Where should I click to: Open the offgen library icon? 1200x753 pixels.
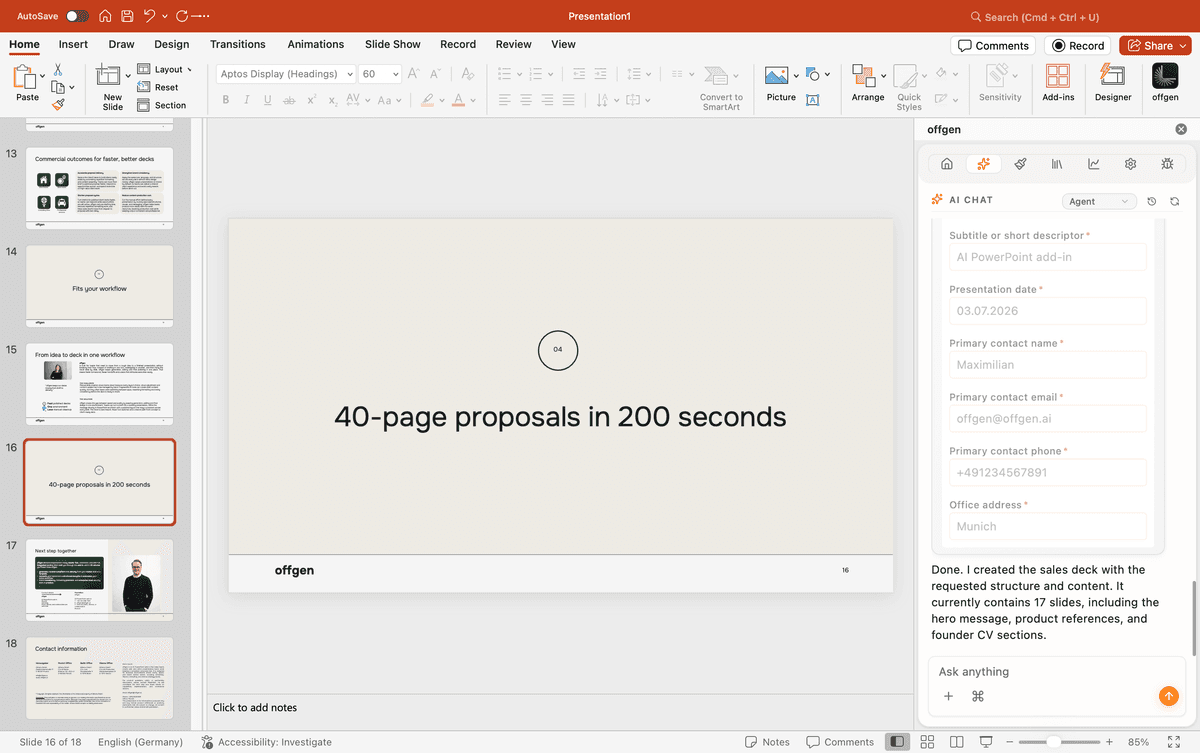pyautogui.click(x=1057, y=164)
